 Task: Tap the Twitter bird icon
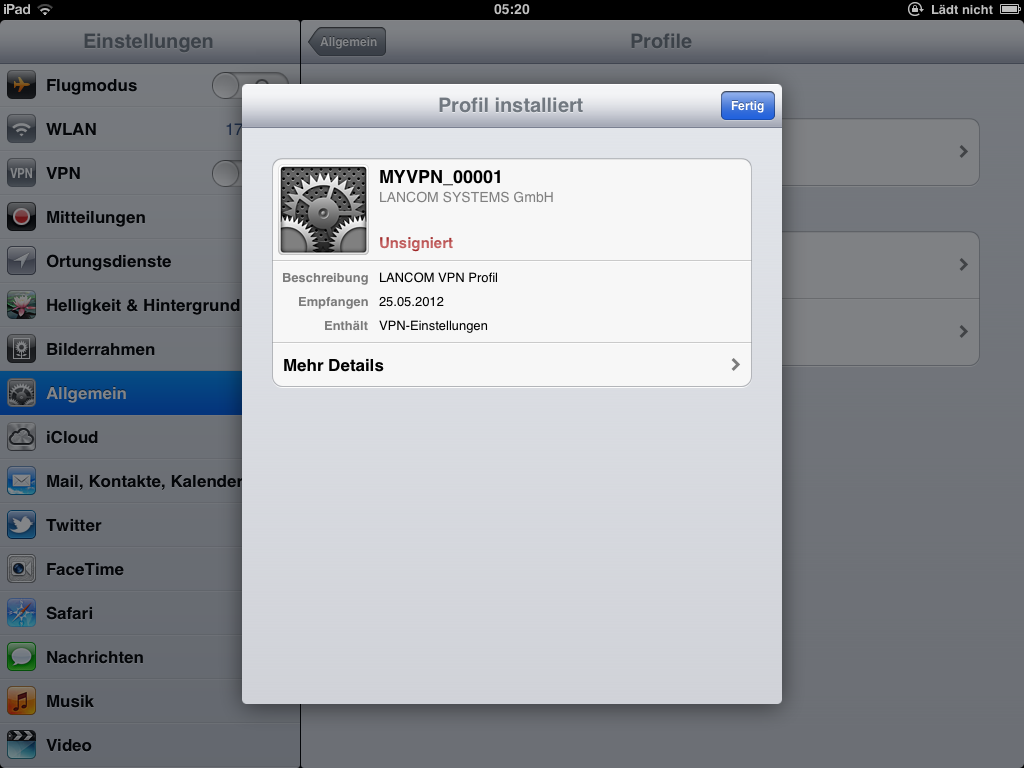click(22, 525)
